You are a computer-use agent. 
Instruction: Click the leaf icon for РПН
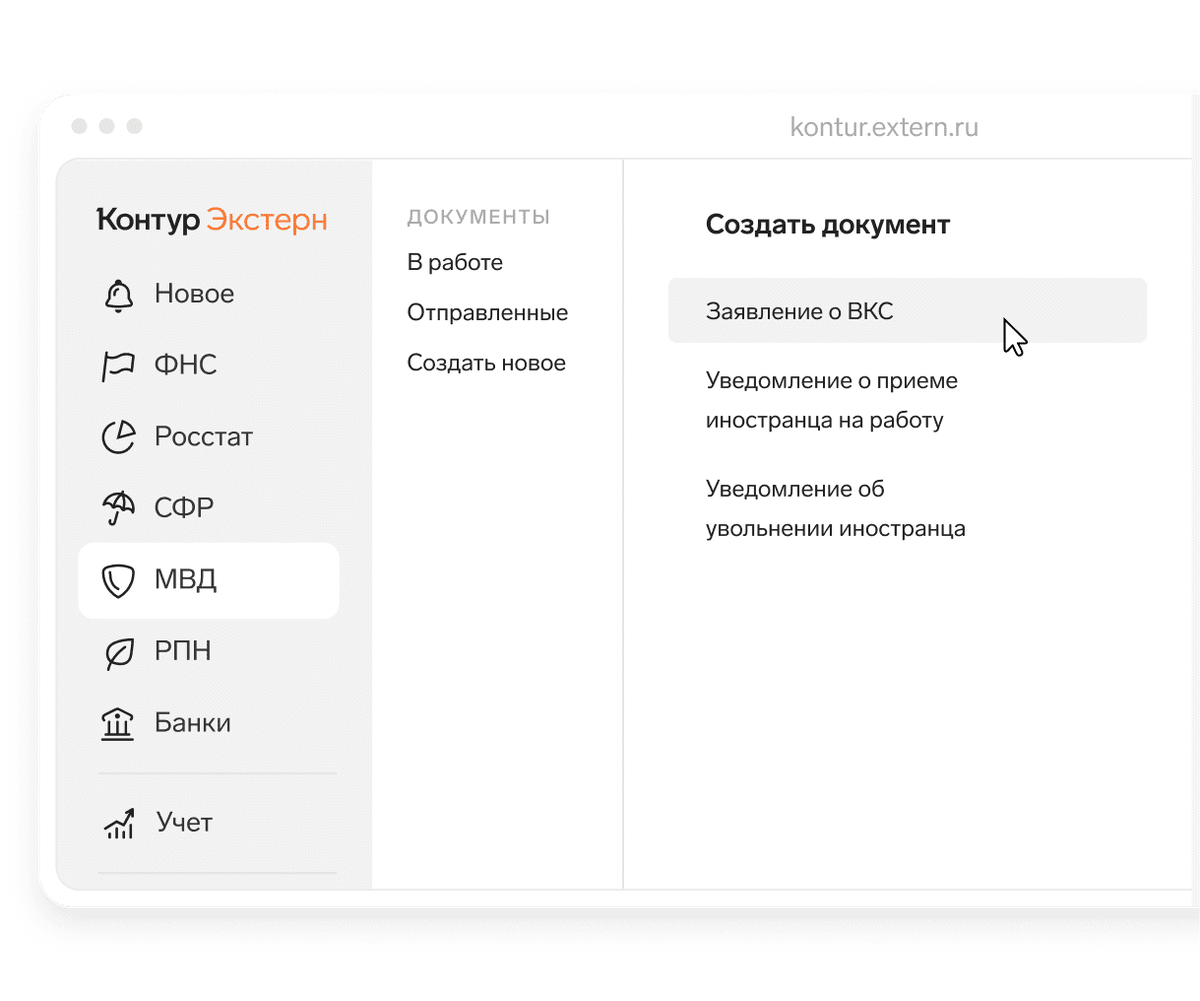click(x=119, y=652)
